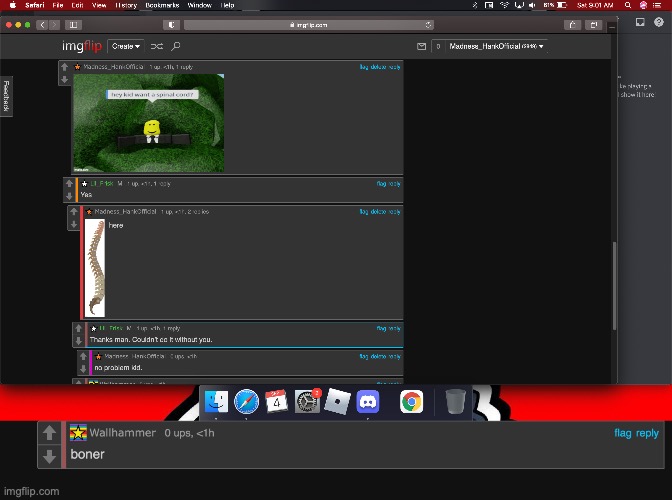This screenshot has height=500, width=672.
Task: Open the History menu in Safari
Action: tap(126, 5)
